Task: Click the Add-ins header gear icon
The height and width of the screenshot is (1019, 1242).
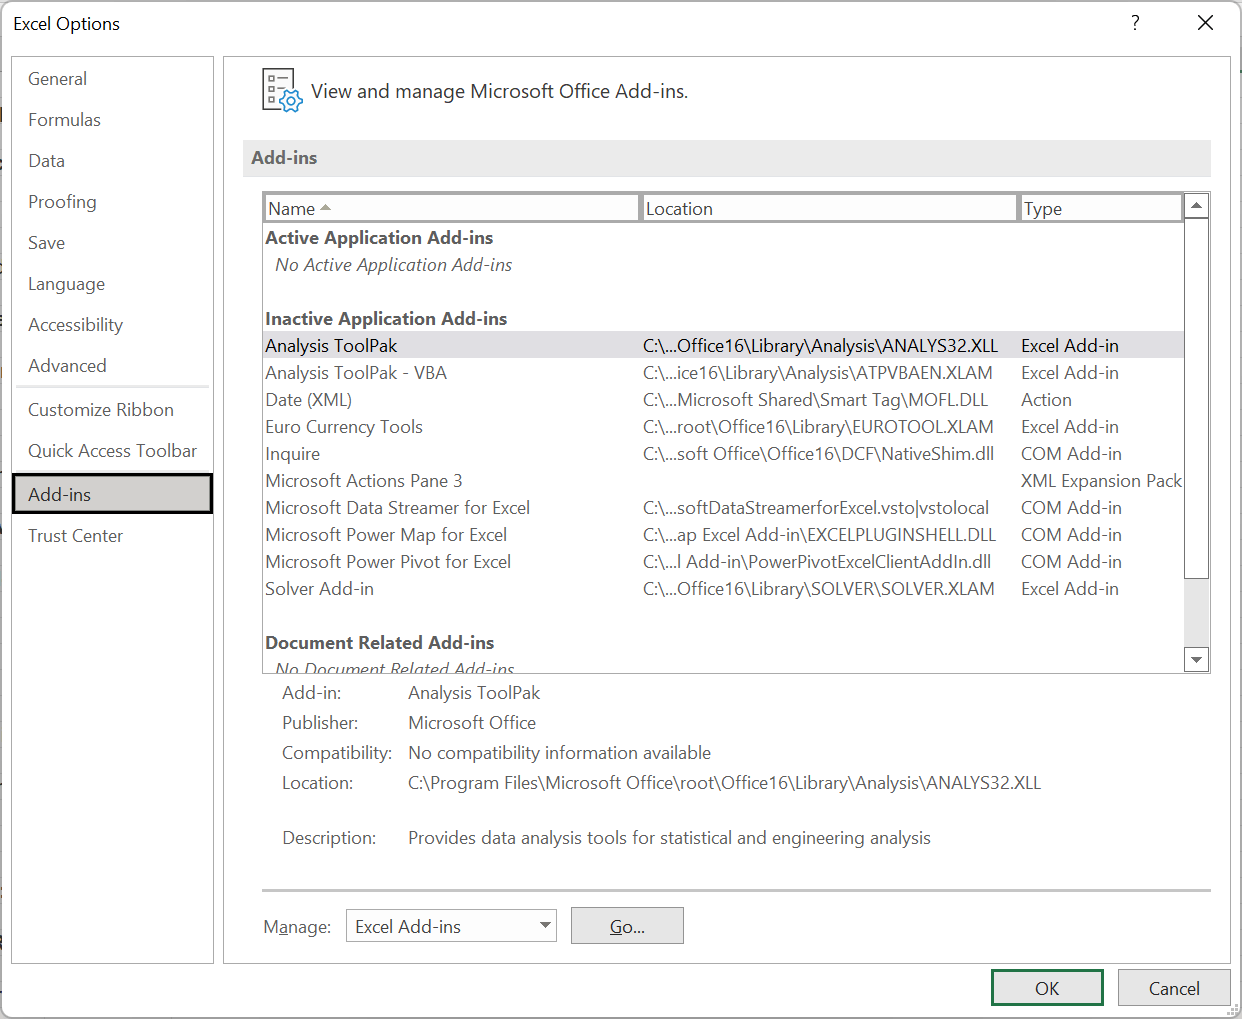Action: [x=282, y=90]
